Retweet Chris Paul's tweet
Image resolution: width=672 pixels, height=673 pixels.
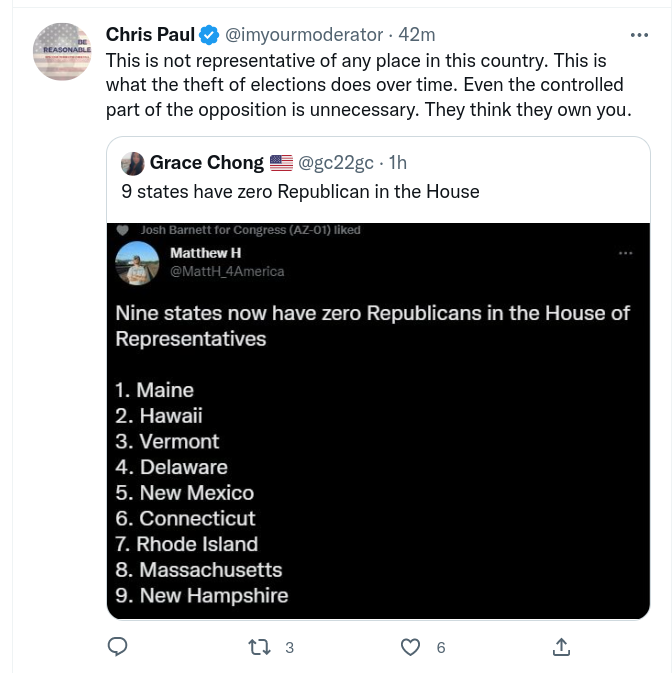click(259, 647)
